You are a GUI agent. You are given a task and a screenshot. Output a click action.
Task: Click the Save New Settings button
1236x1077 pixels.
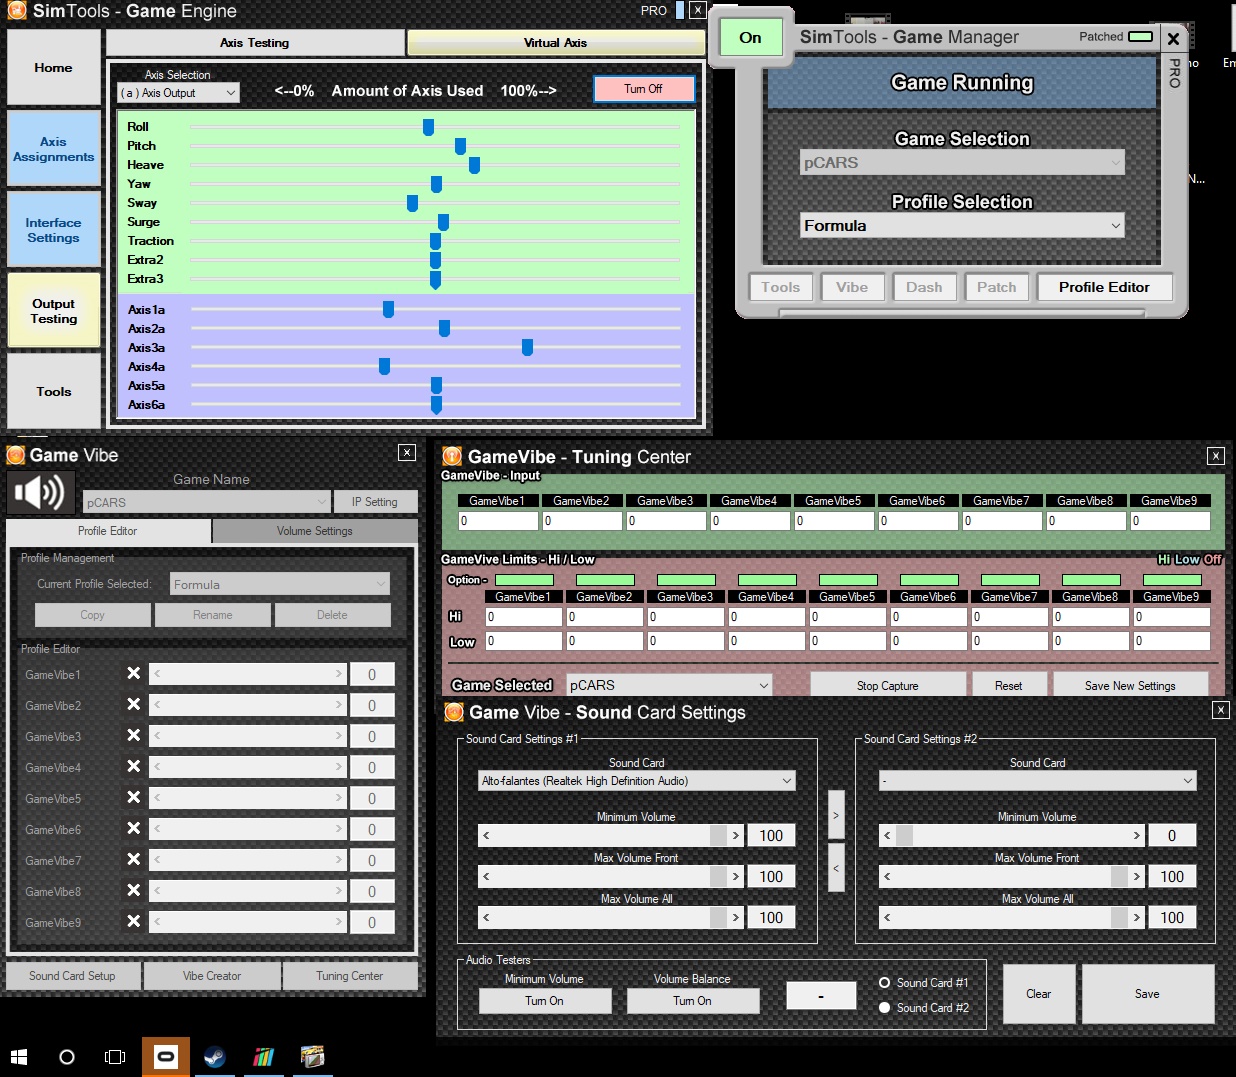pos(1129,686)
